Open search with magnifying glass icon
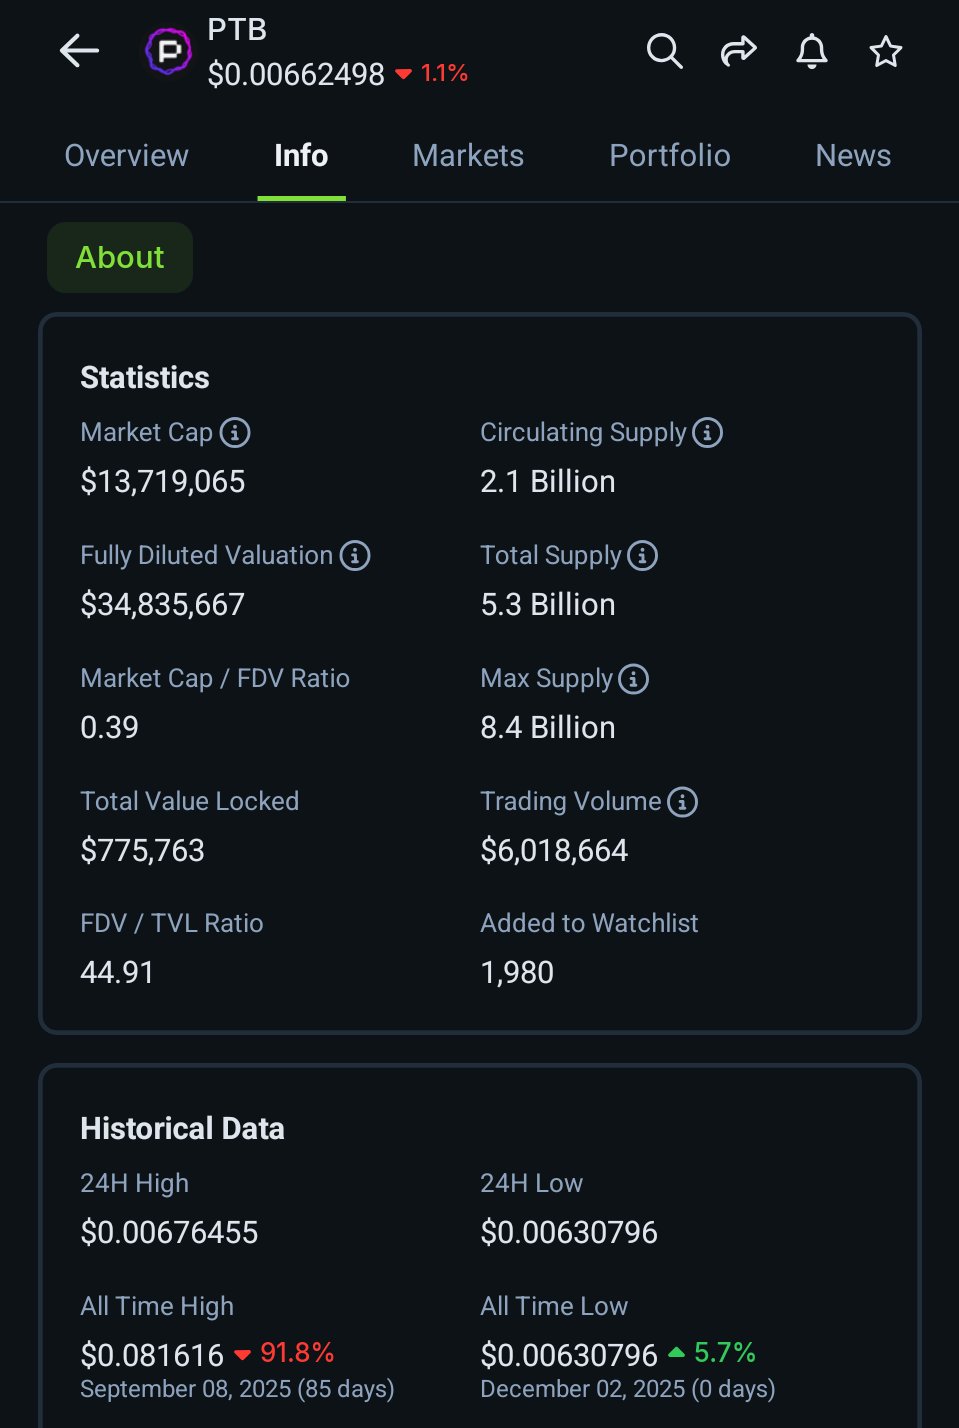Image resolution: width=959 pixels, height=1428 pixels. coord(664,50)
